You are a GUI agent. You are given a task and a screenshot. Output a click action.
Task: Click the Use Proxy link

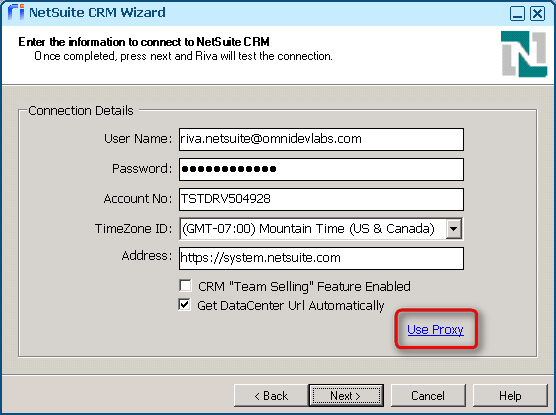coord(435,330)
